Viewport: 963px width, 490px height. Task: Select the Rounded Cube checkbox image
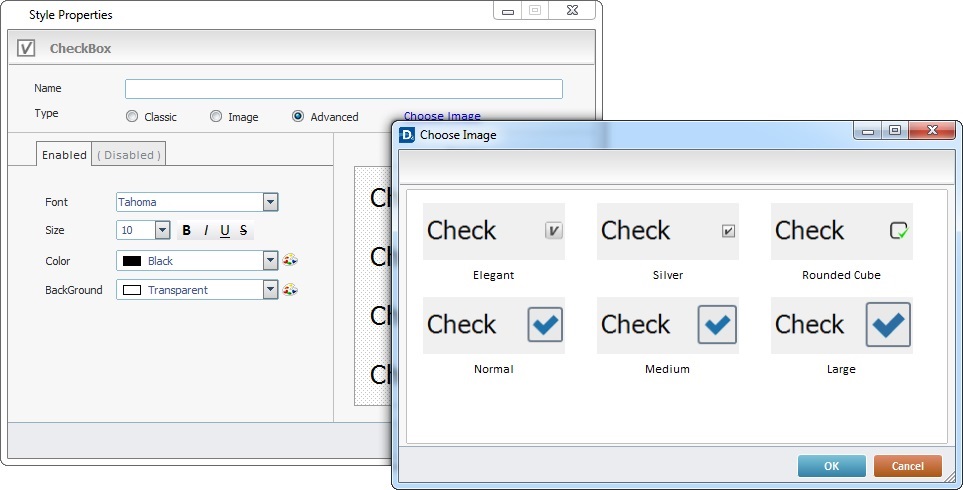coord(841,232)
